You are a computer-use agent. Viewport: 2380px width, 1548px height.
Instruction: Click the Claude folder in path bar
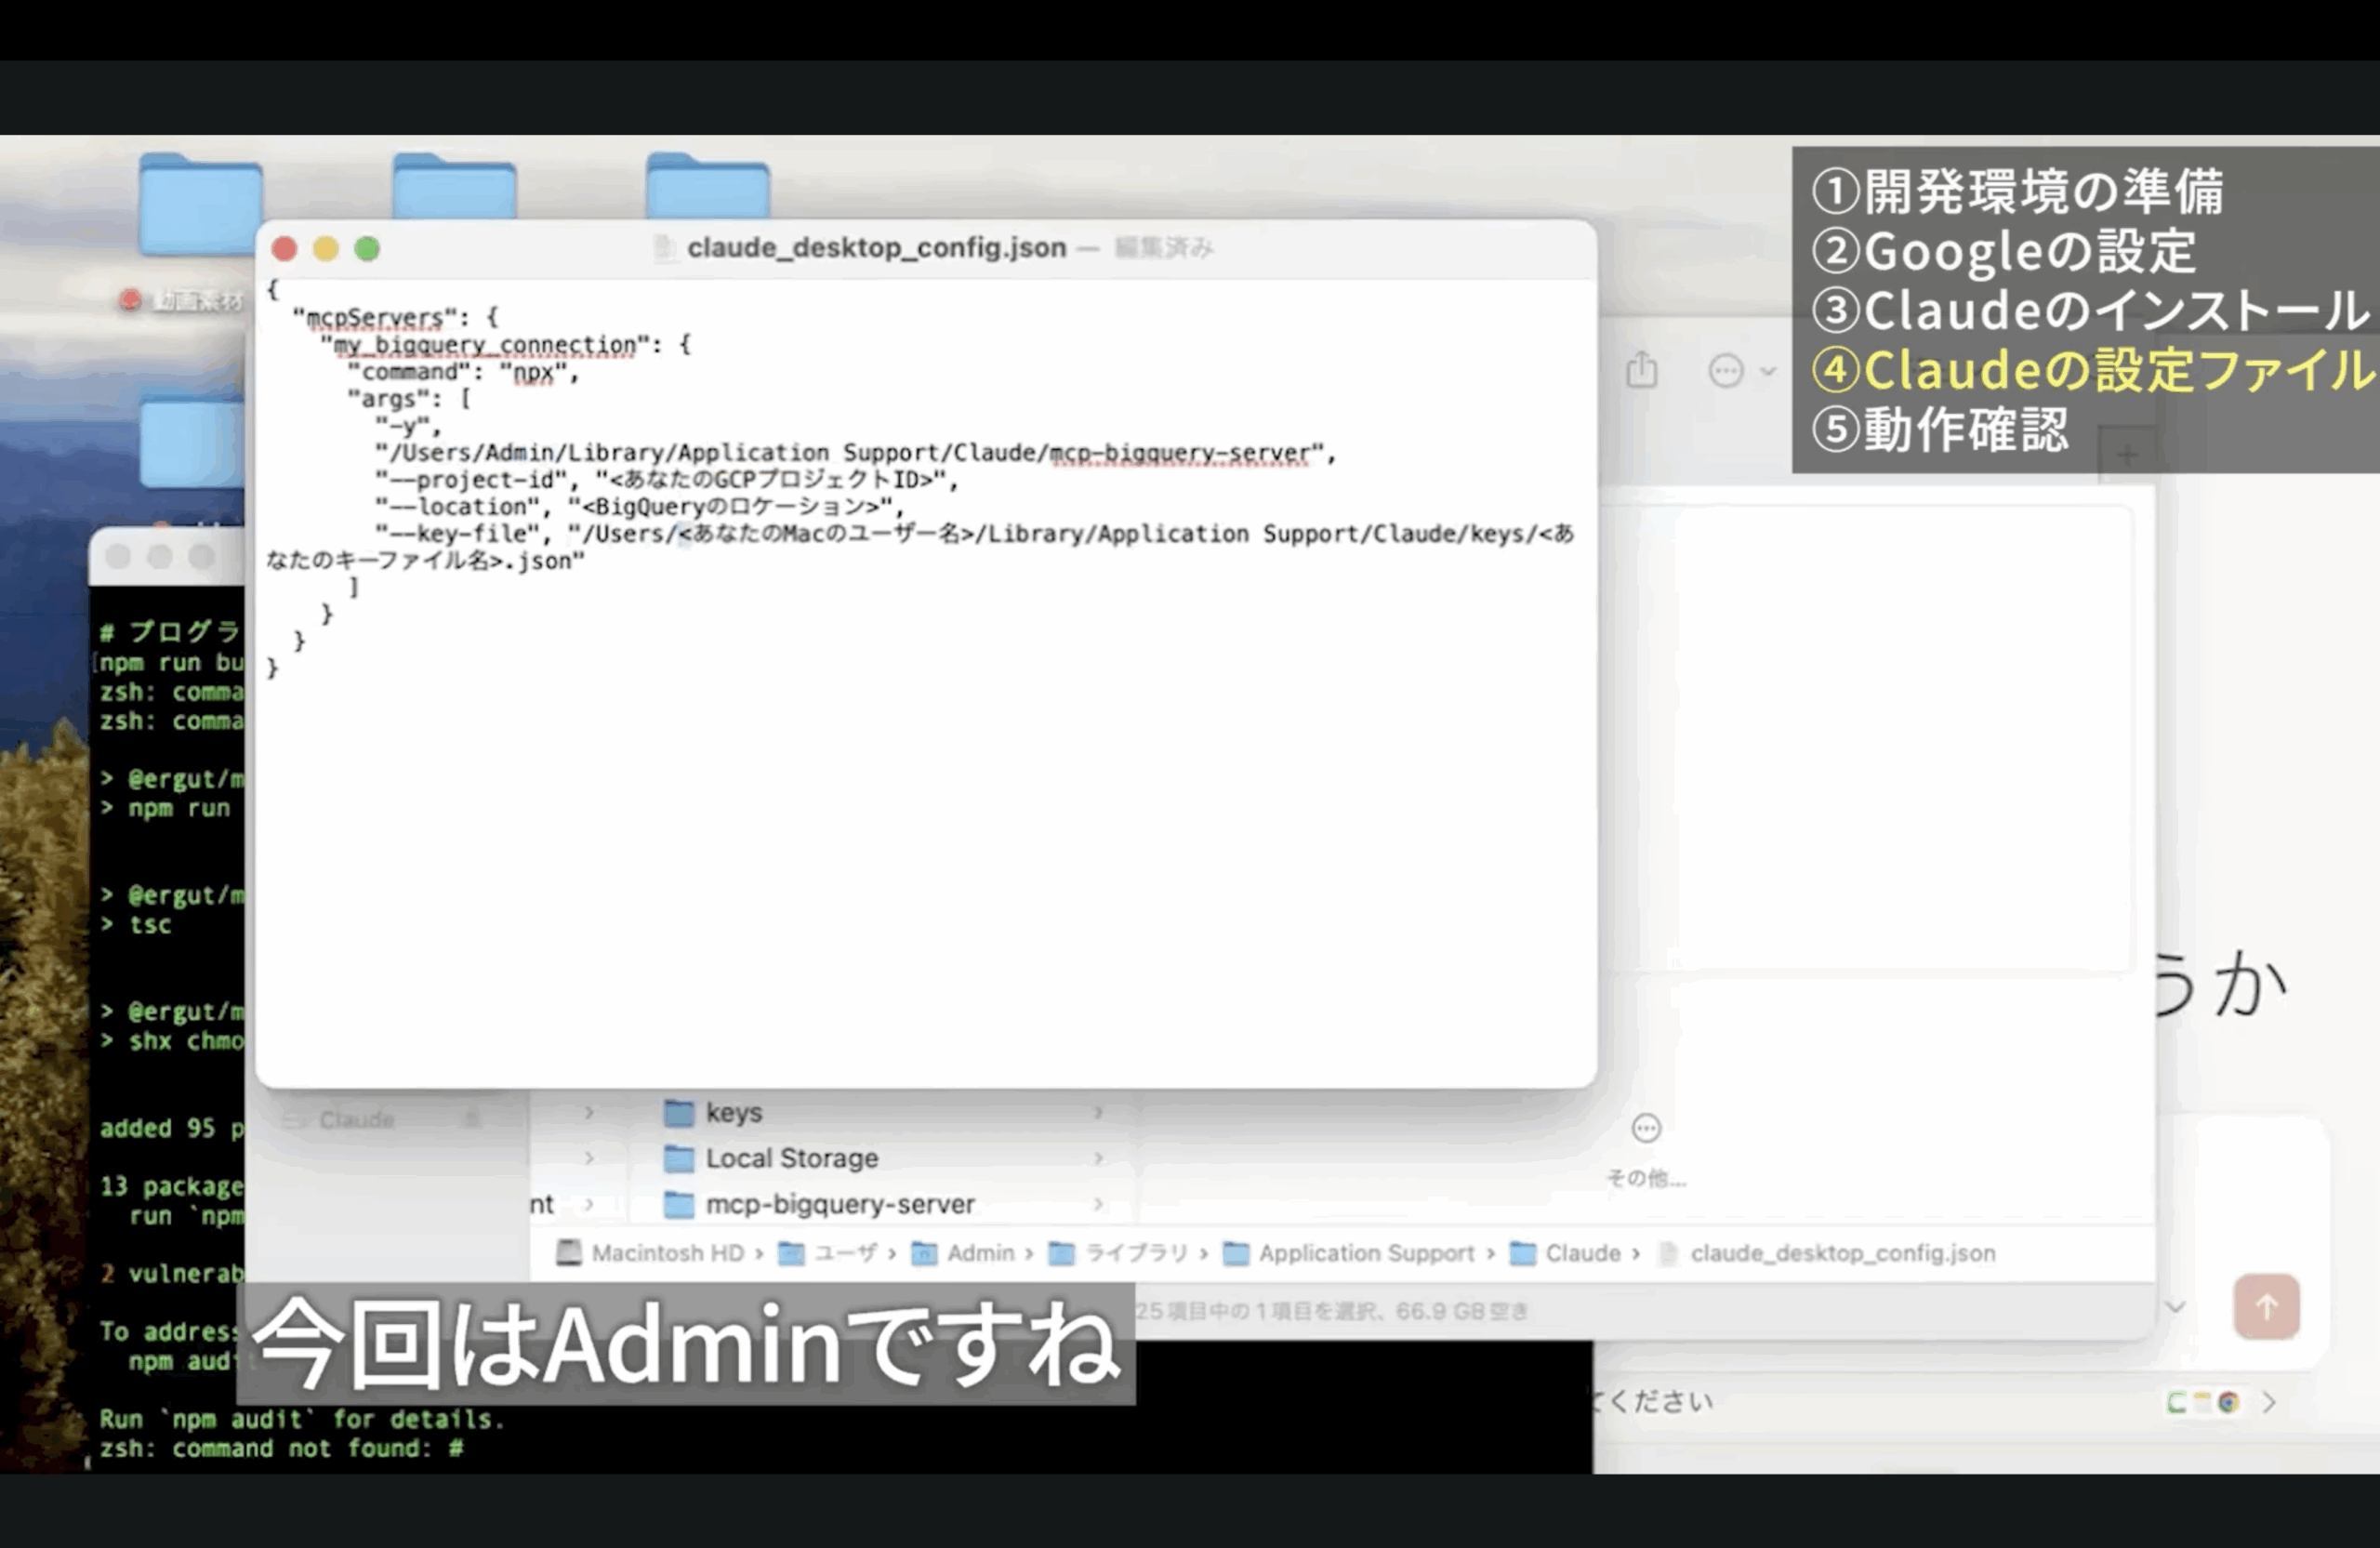coord(1581,1253)
